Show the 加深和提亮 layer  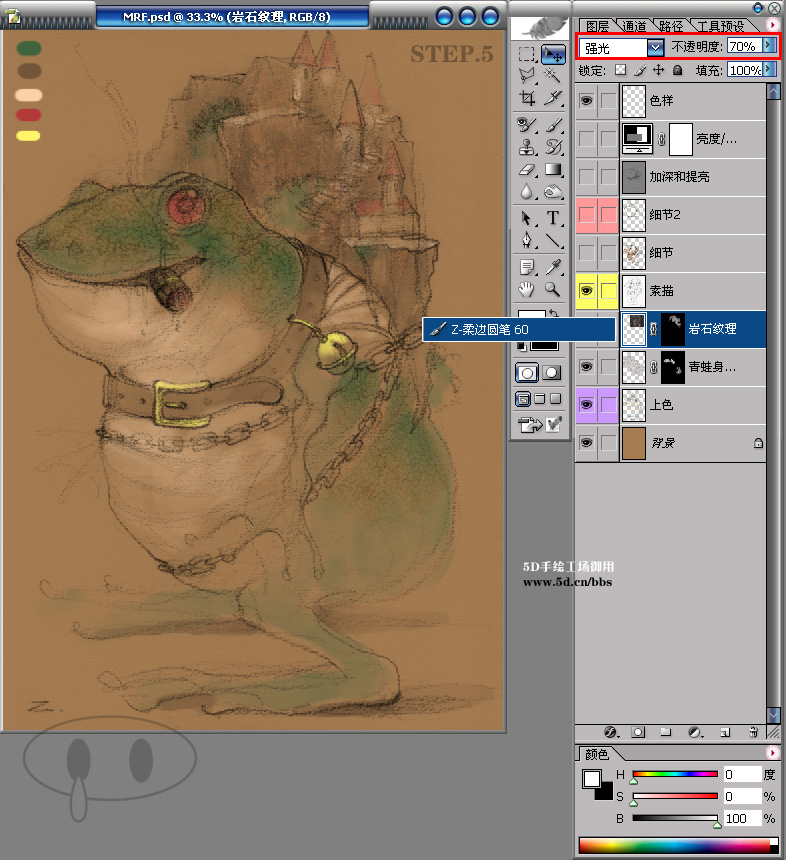pos(586,177)
